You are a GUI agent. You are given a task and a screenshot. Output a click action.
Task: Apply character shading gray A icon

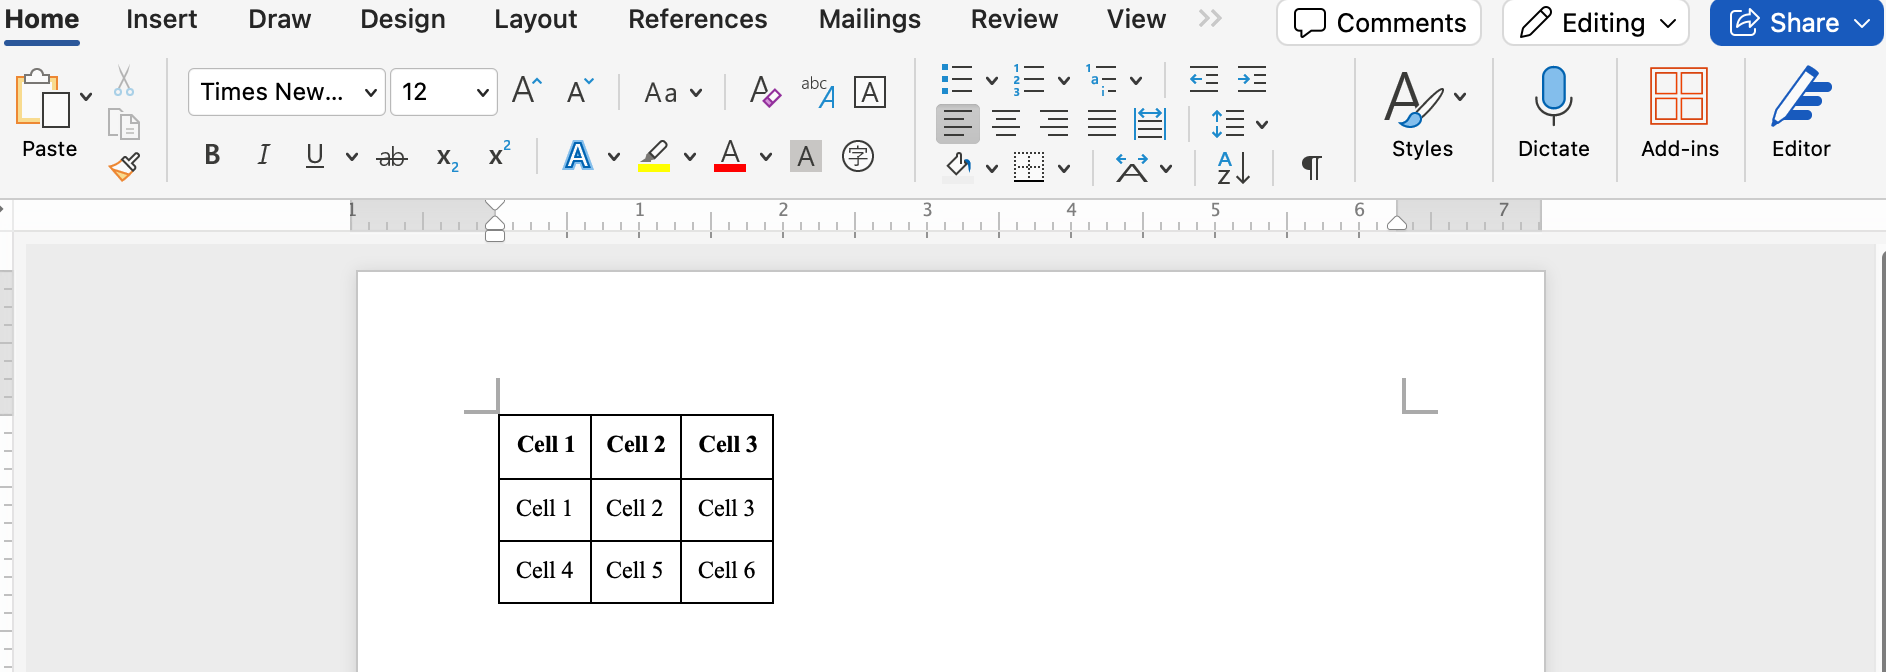pos(806,156)
